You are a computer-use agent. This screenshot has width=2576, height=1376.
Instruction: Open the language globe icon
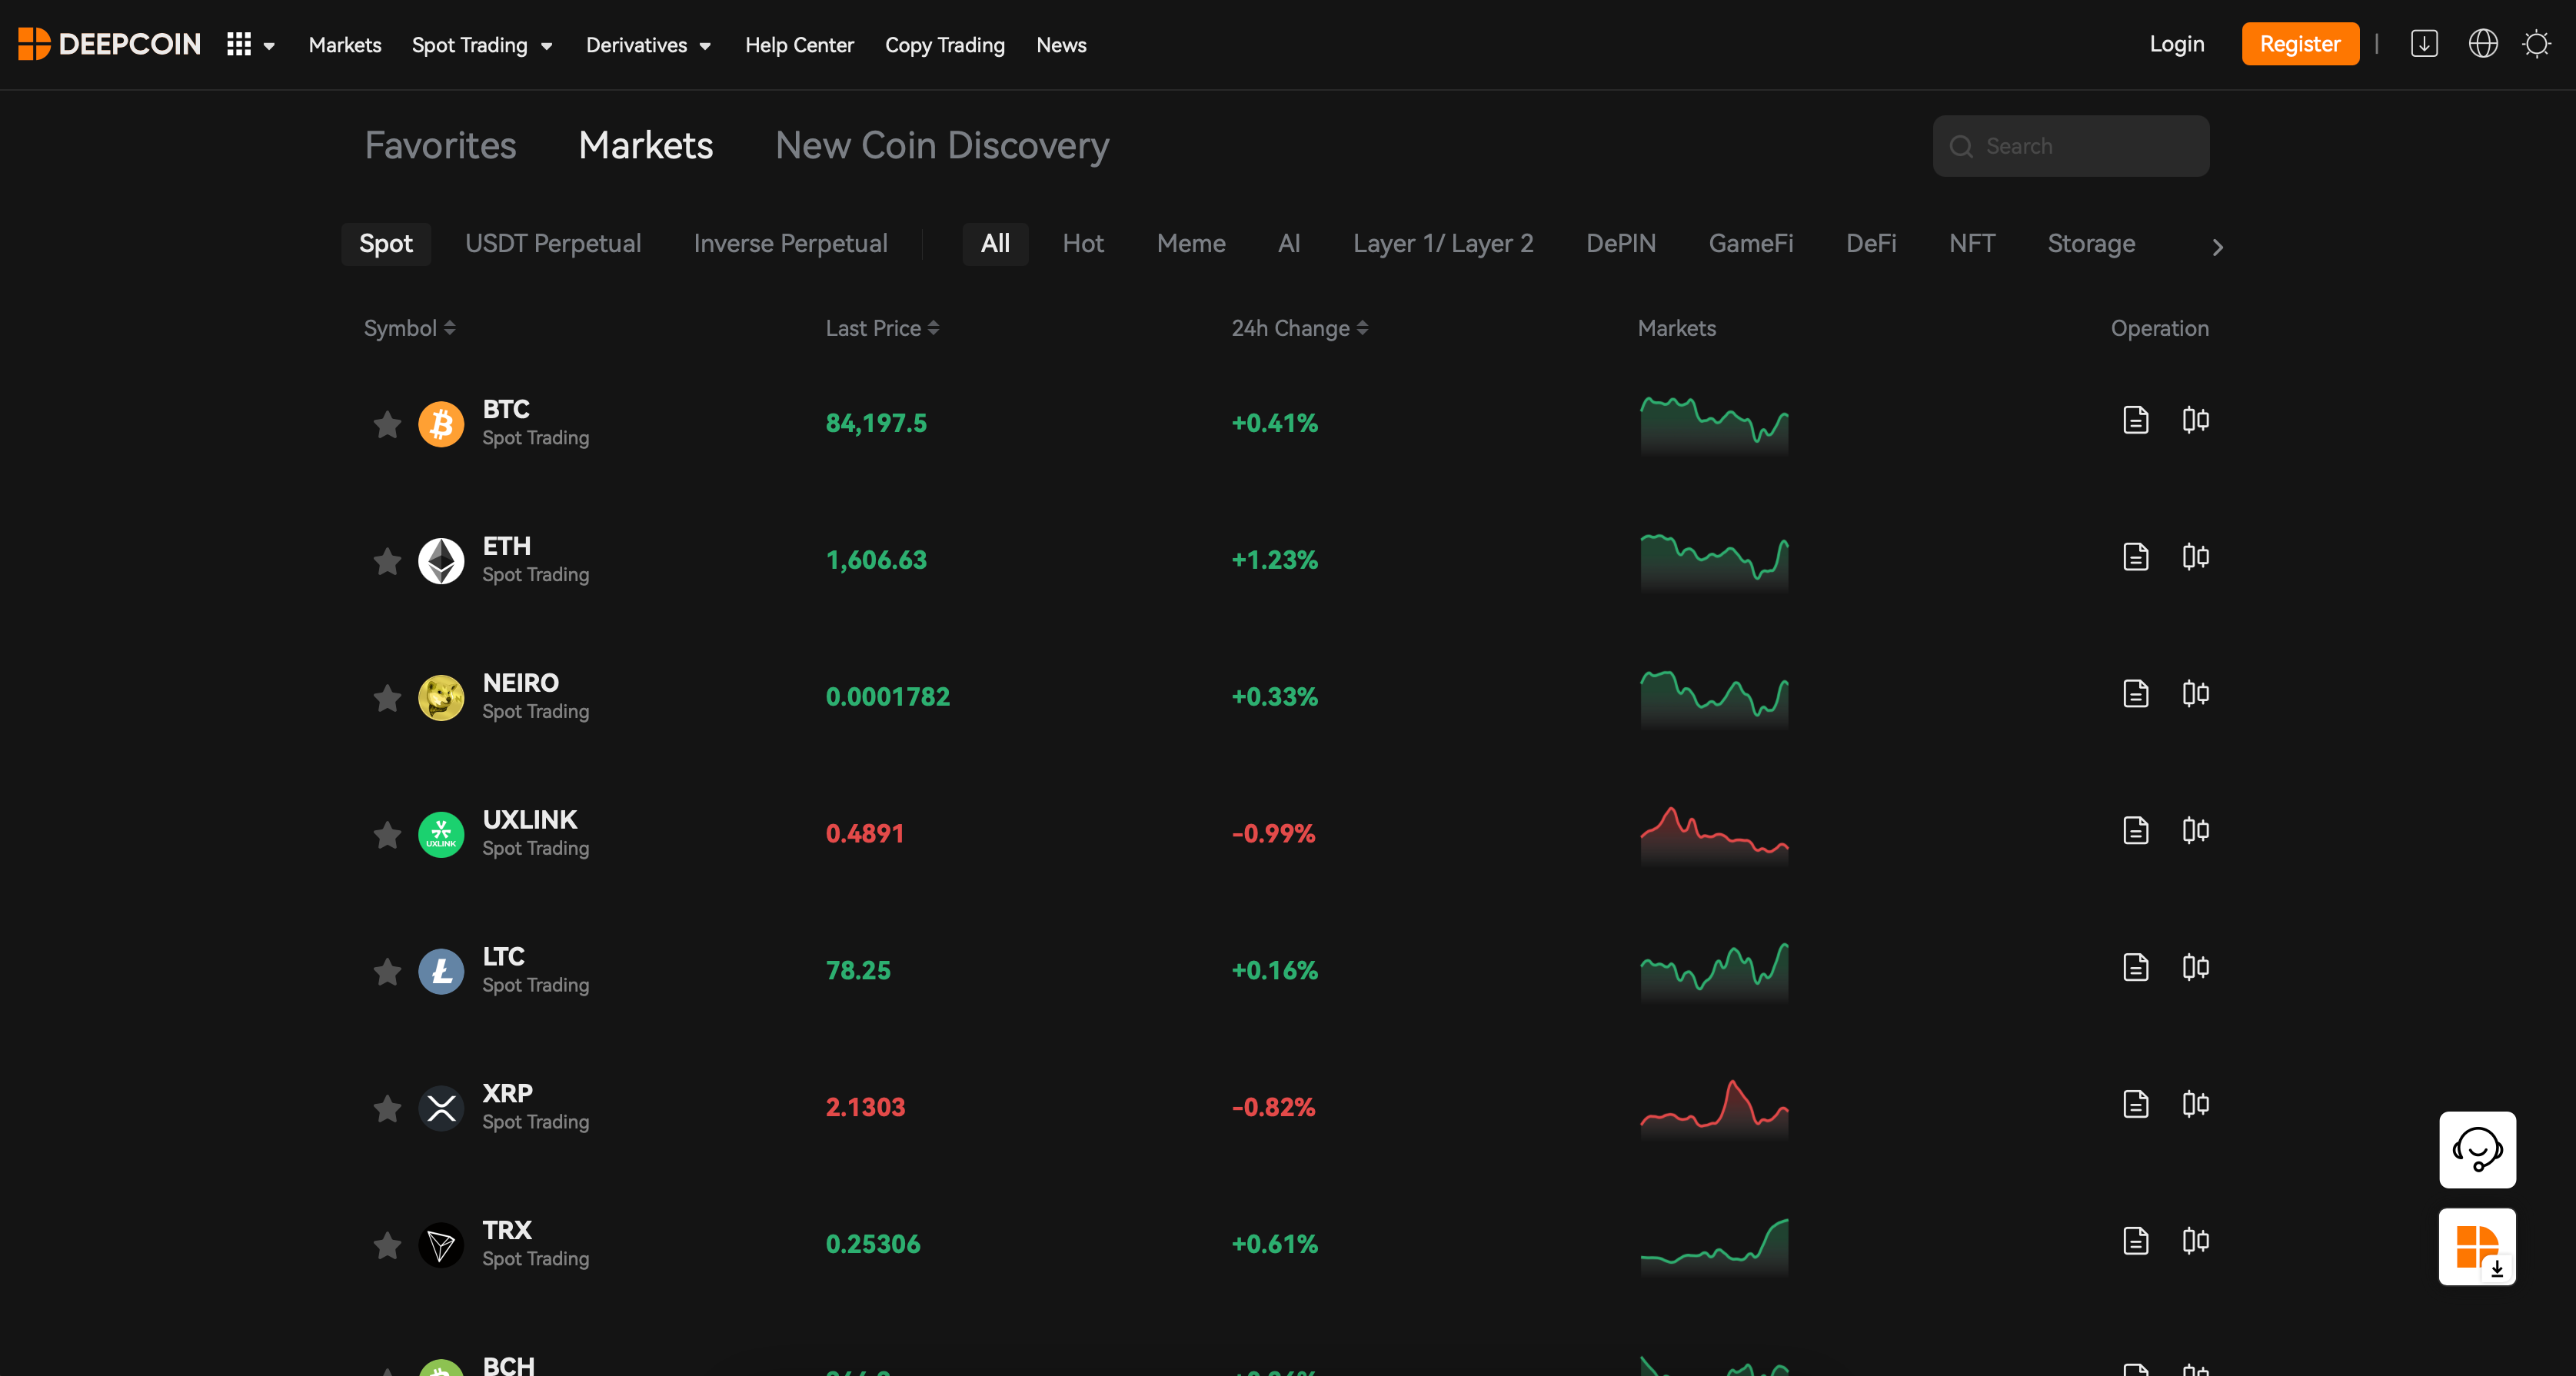coord(2483,44)
